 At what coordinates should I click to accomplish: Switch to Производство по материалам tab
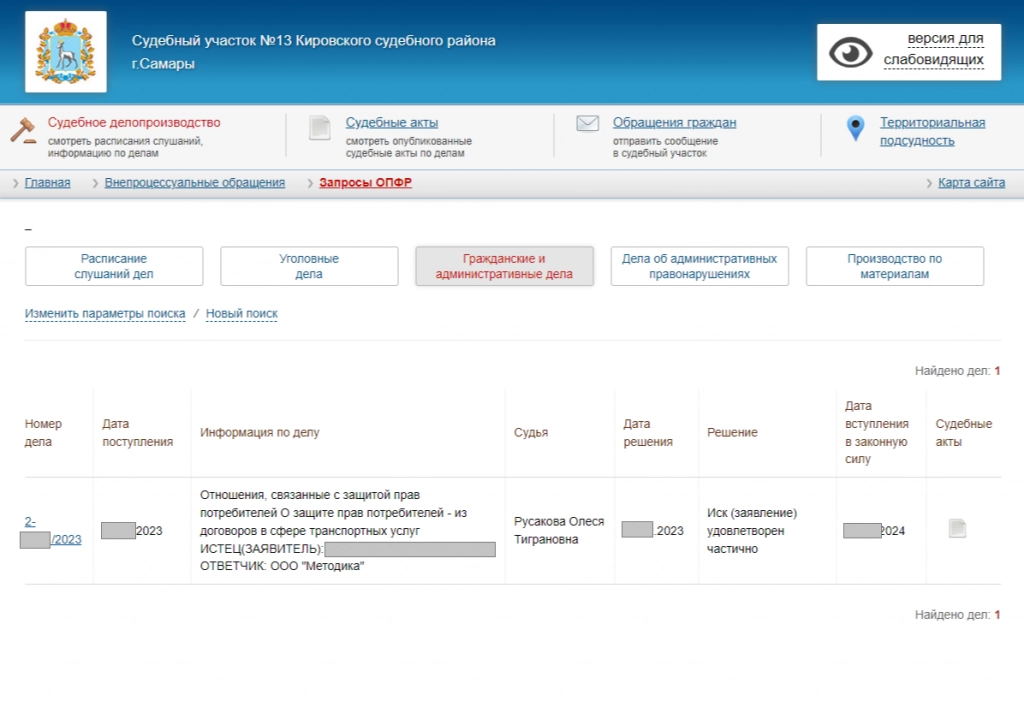click(895, 266)
